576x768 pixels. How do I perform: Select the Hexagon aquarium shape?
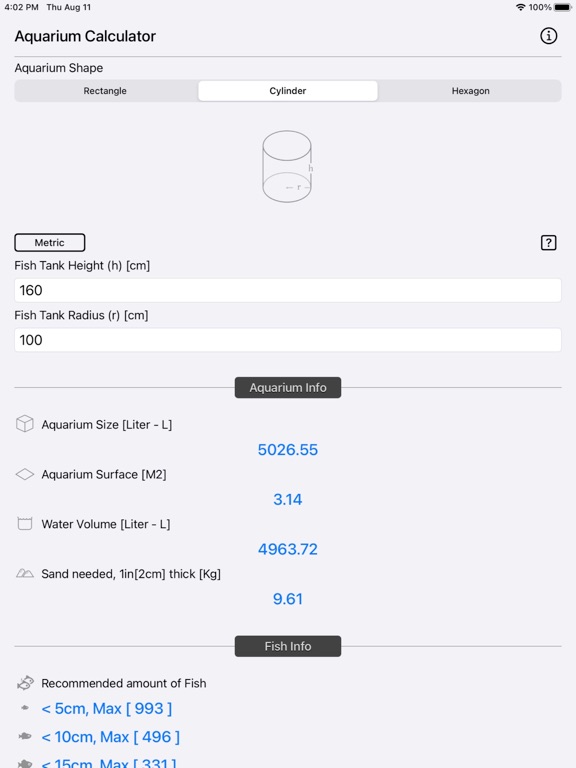pyautogui.click(x=470, y=91)
